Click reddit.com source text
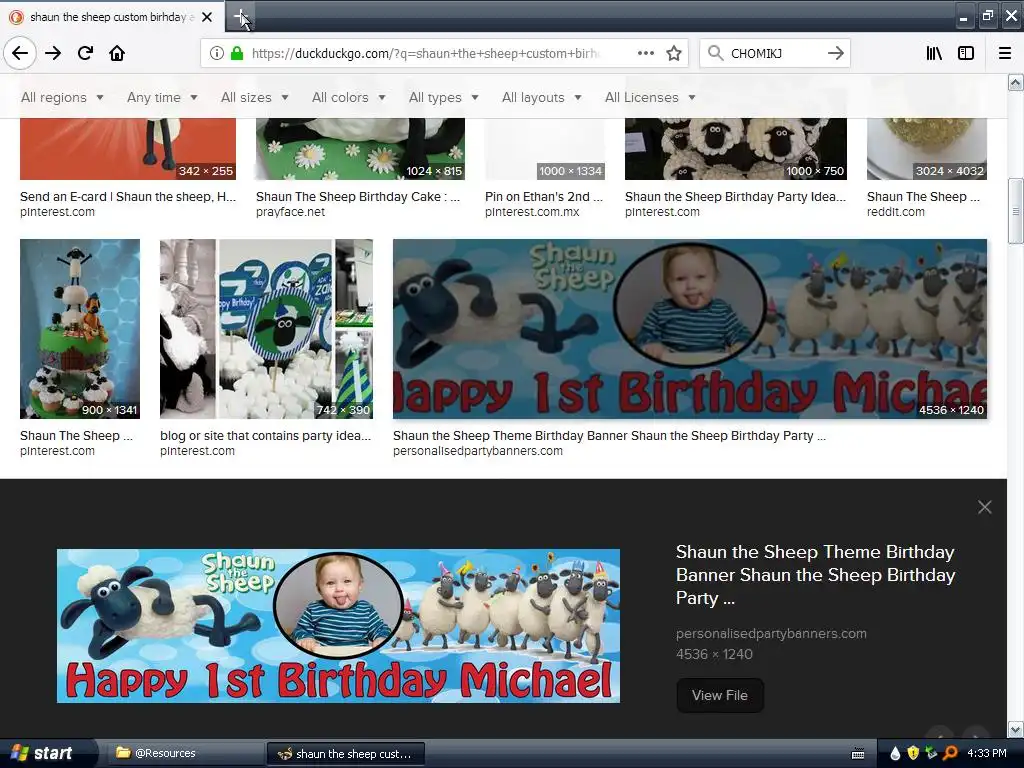 pyautogui.click(x=896, y=212)
